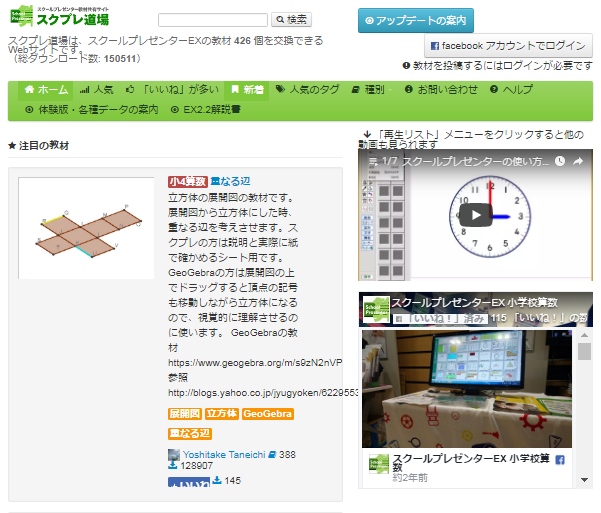Click the GeoGebra tag
Image resolution: width=601 pixels, height=513 pixels.
[268, 414]
